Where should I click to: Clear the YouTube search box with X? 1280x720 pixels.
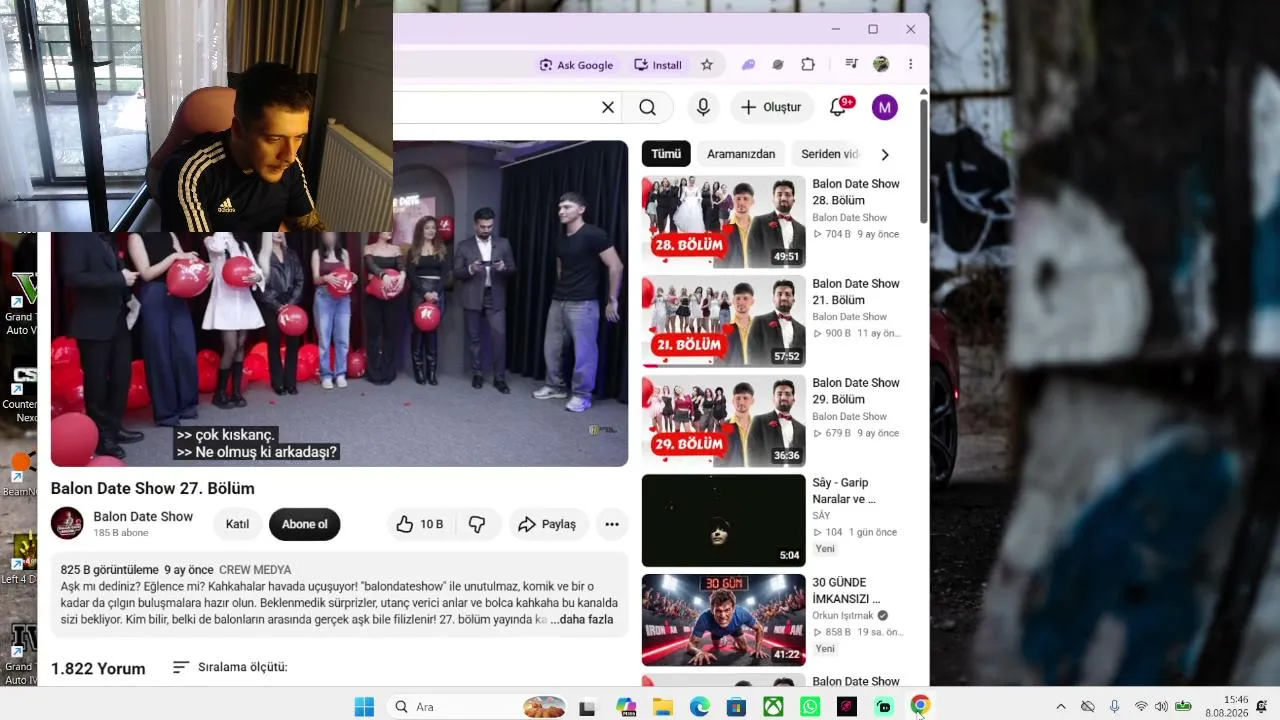coord(607,107)
